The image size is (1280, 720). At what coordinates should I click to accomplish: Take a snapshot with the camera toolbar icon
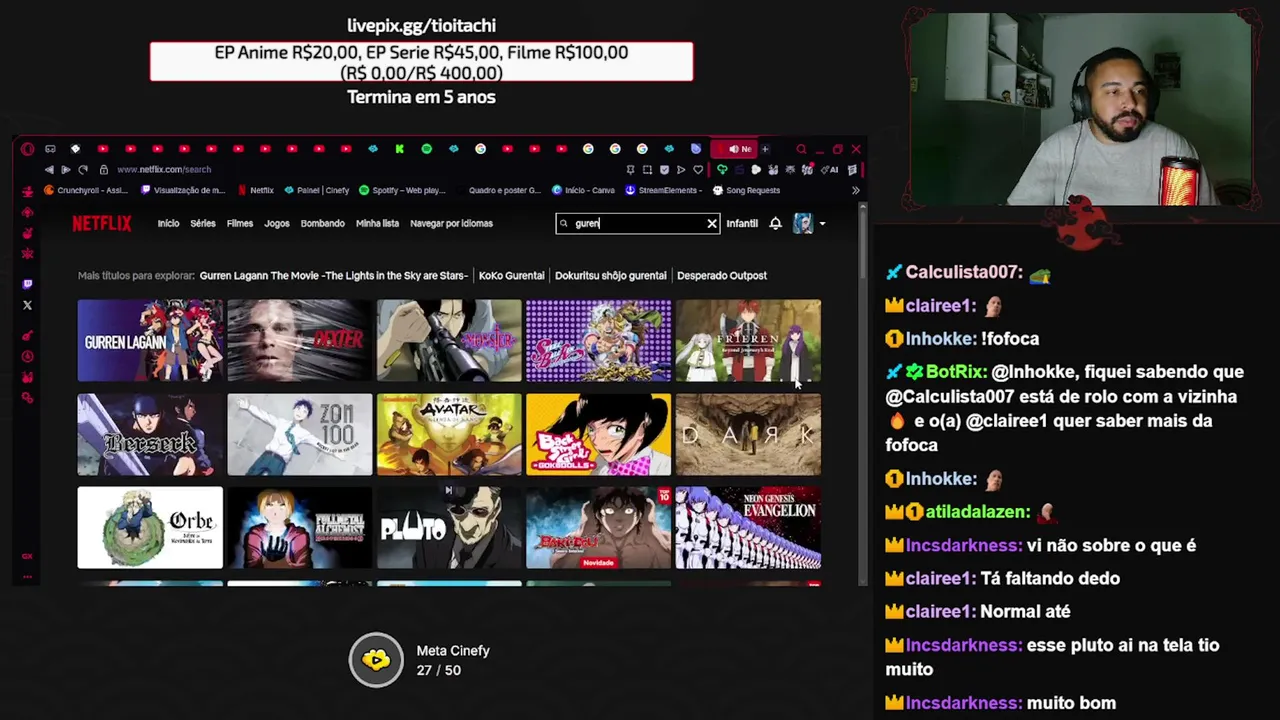[647, 170]
